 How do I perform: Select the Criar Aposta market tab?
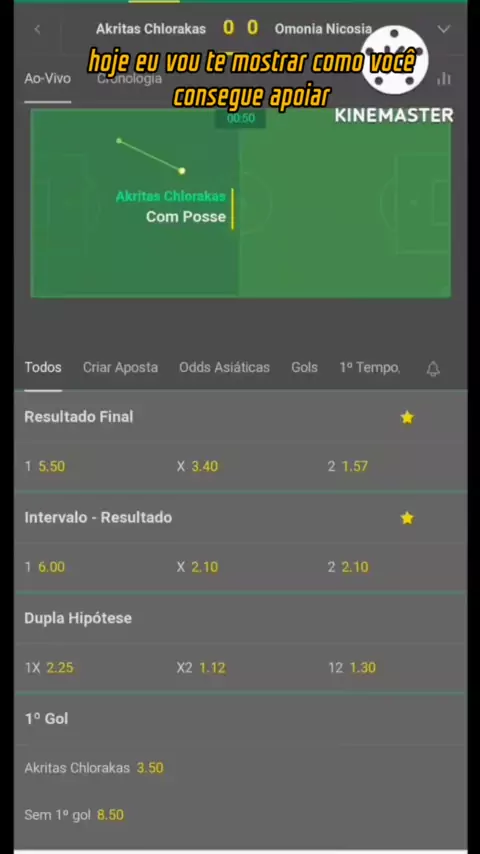pos(120,368)
